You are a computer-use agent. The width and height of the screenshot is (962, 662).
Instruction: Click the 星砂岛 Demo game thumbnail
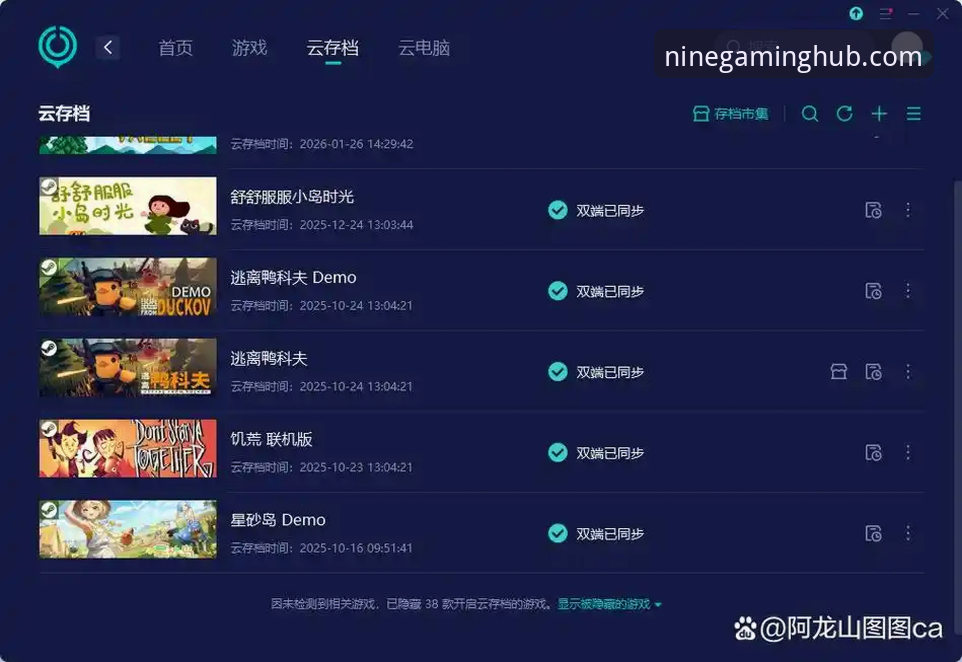127,529
